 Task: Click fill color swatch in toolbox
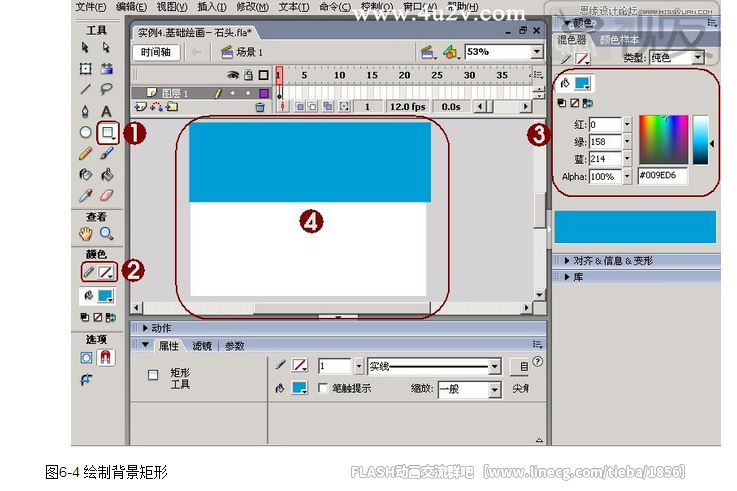click(x=104, y=296)
